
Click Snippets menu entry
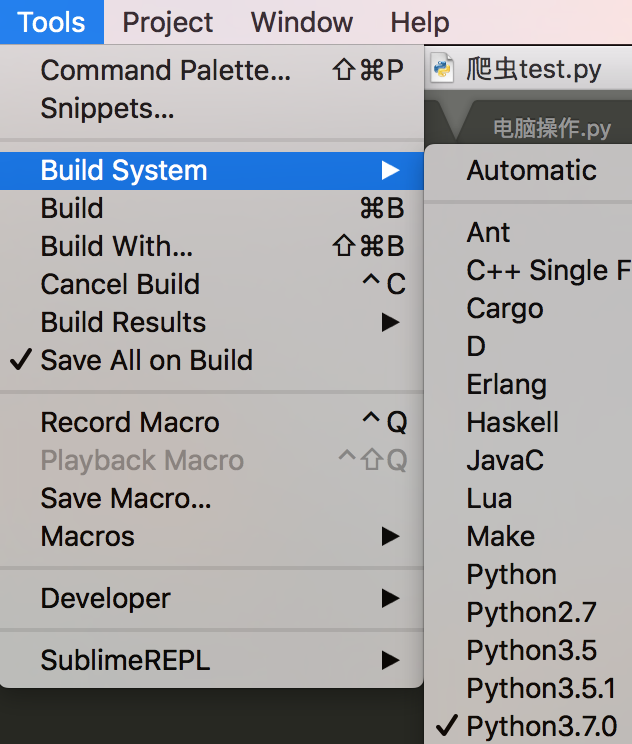[107, 108]
